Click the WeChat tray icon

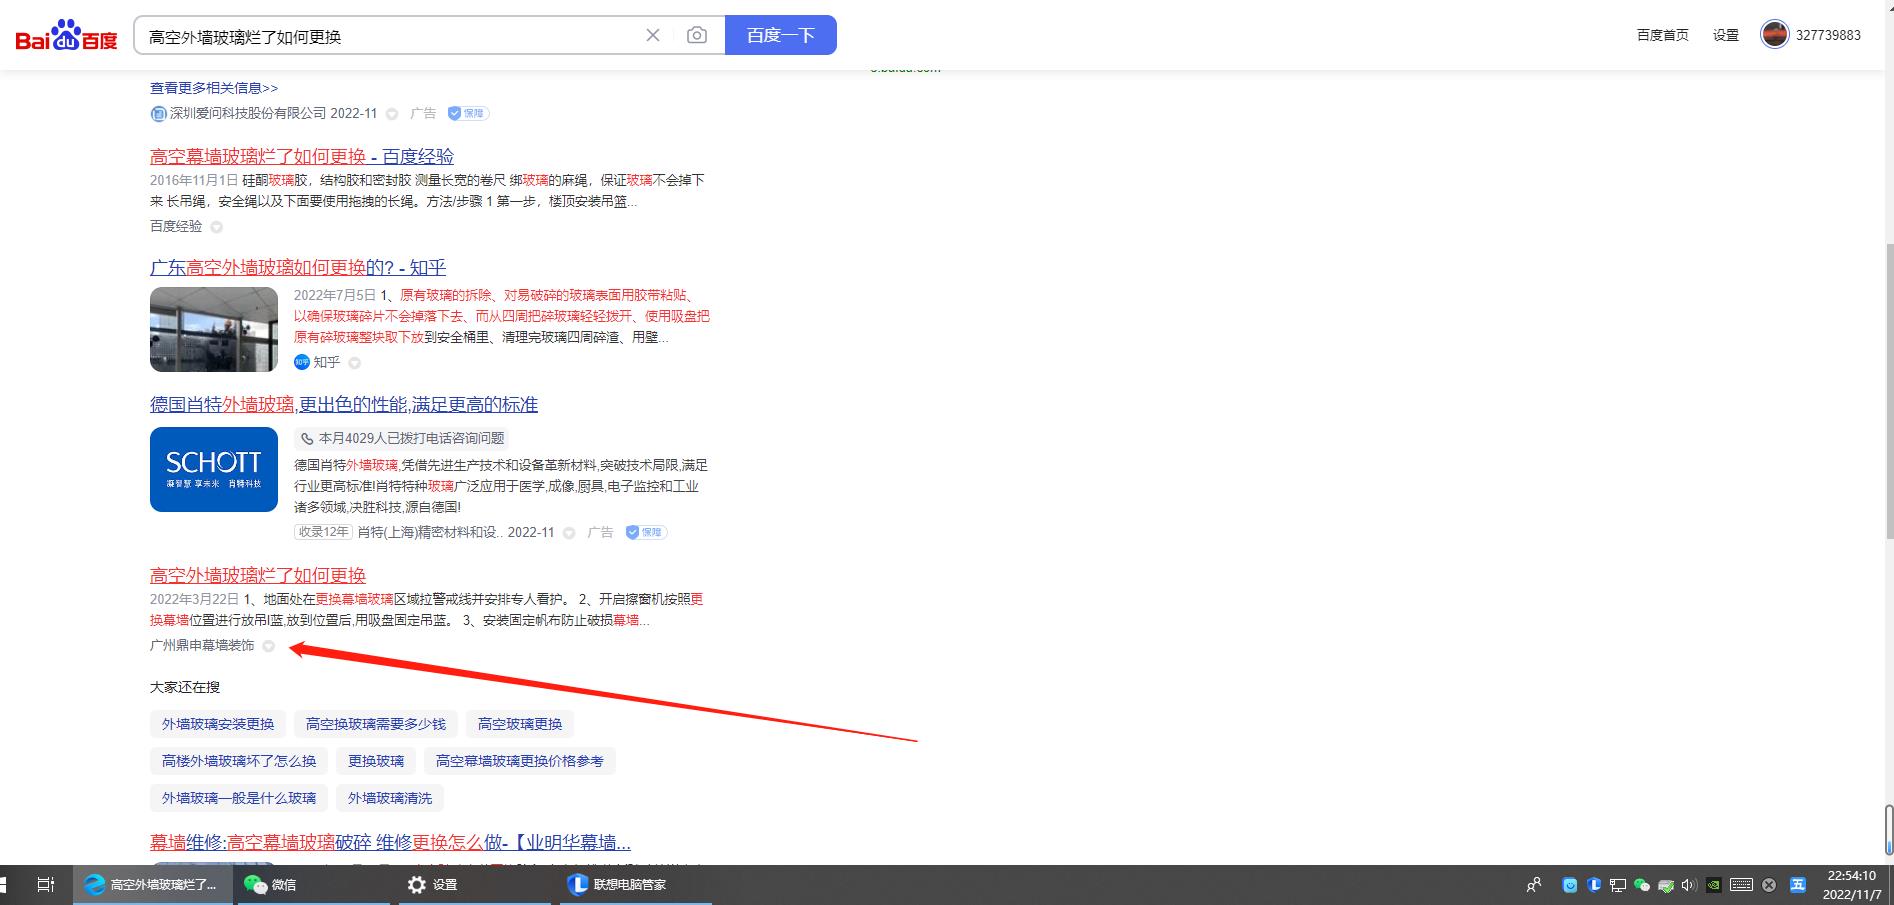(x=1641, y=885)
